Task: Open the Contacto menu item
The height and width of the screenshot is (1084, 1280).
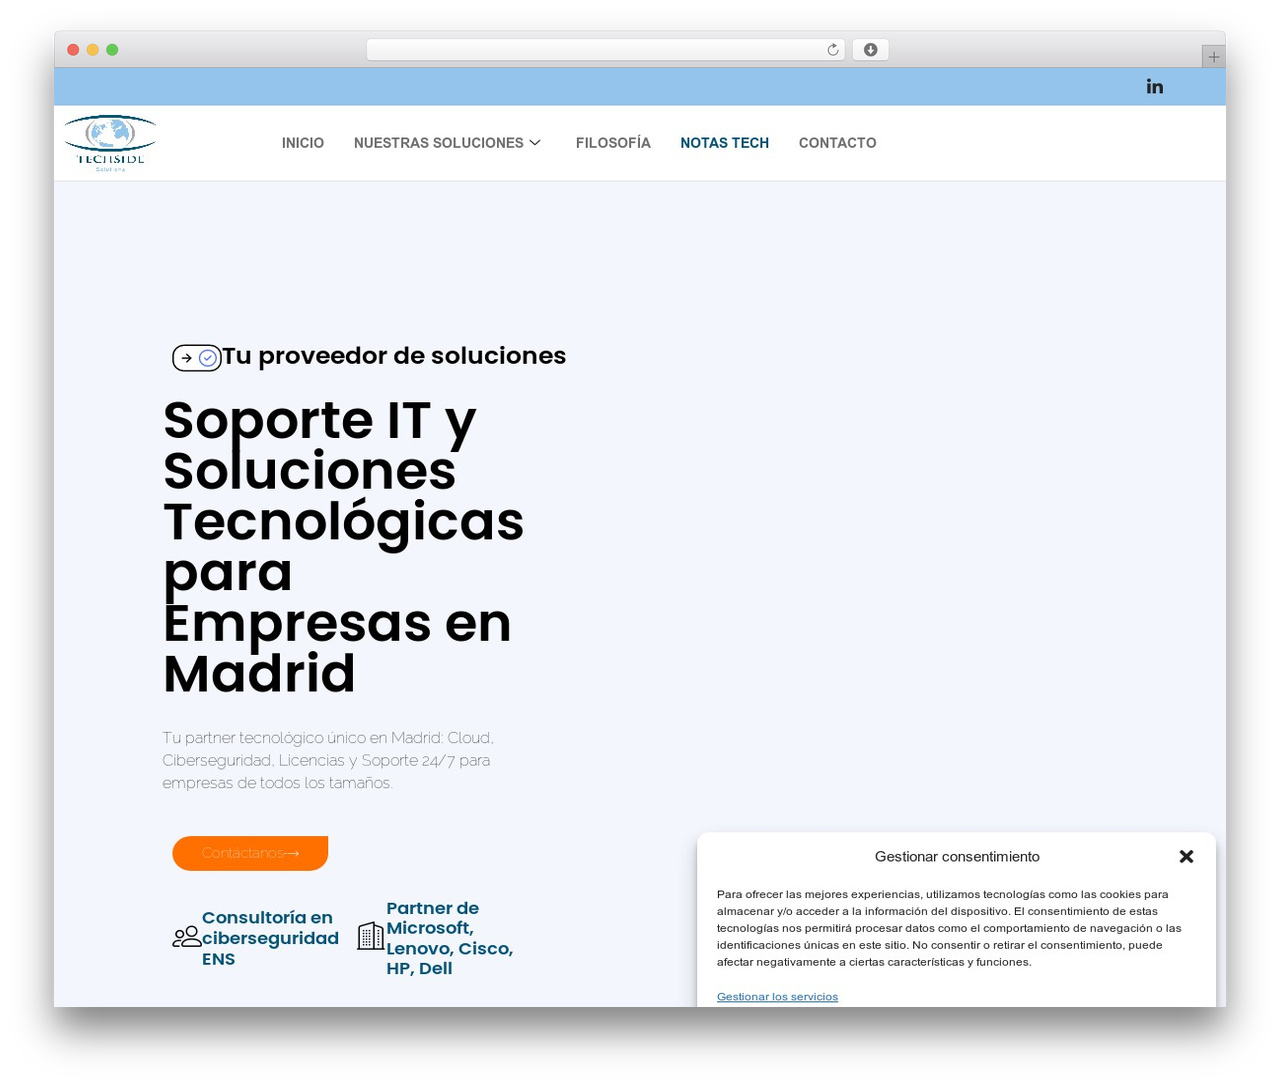Action: tap(838, 143)
